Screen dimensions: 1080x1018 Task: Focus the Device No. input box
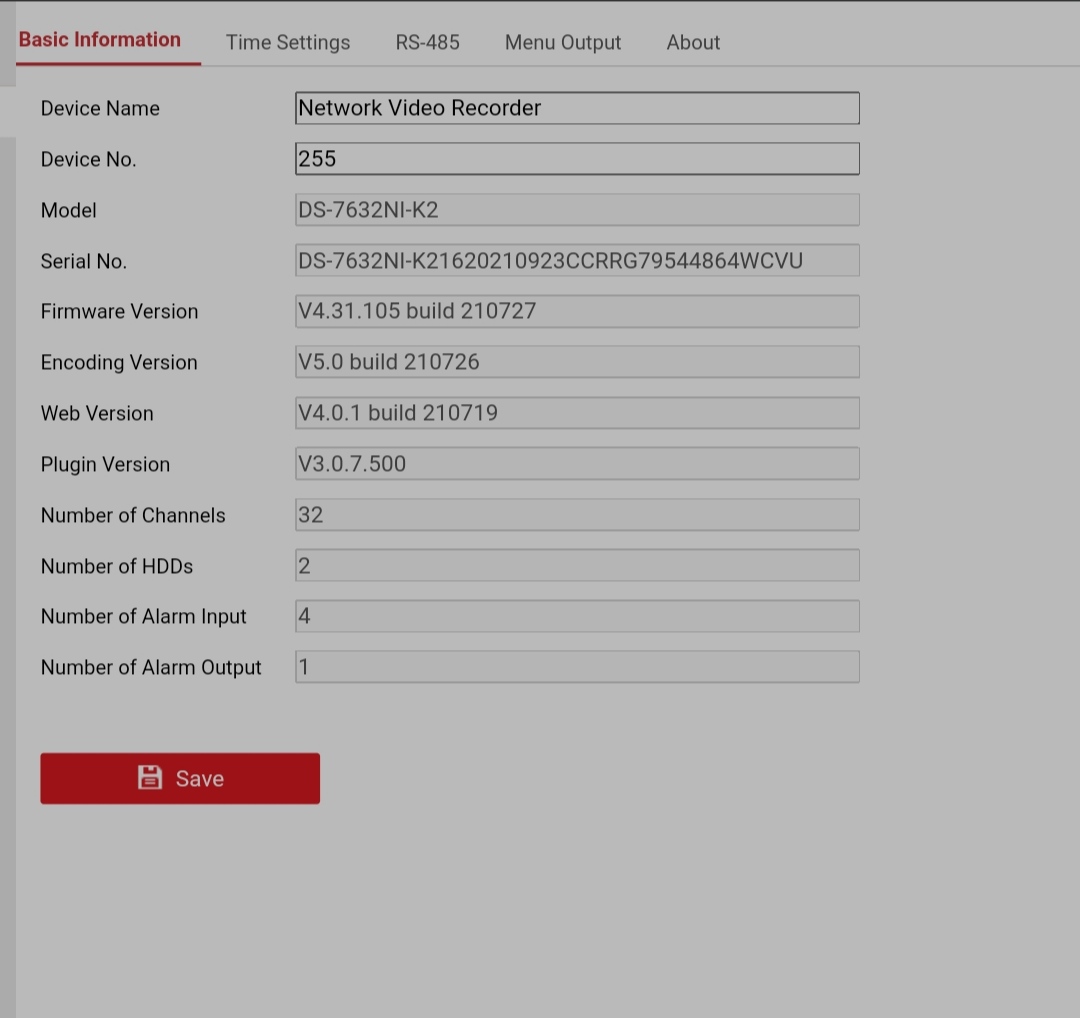[577, 159]
